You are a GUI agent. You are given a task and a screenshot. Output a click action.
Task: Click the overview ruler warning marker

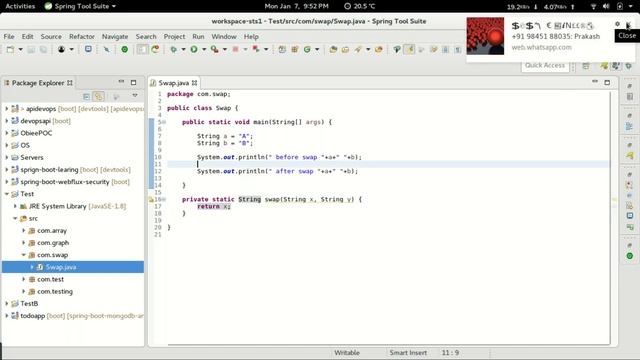pos(614,199)
